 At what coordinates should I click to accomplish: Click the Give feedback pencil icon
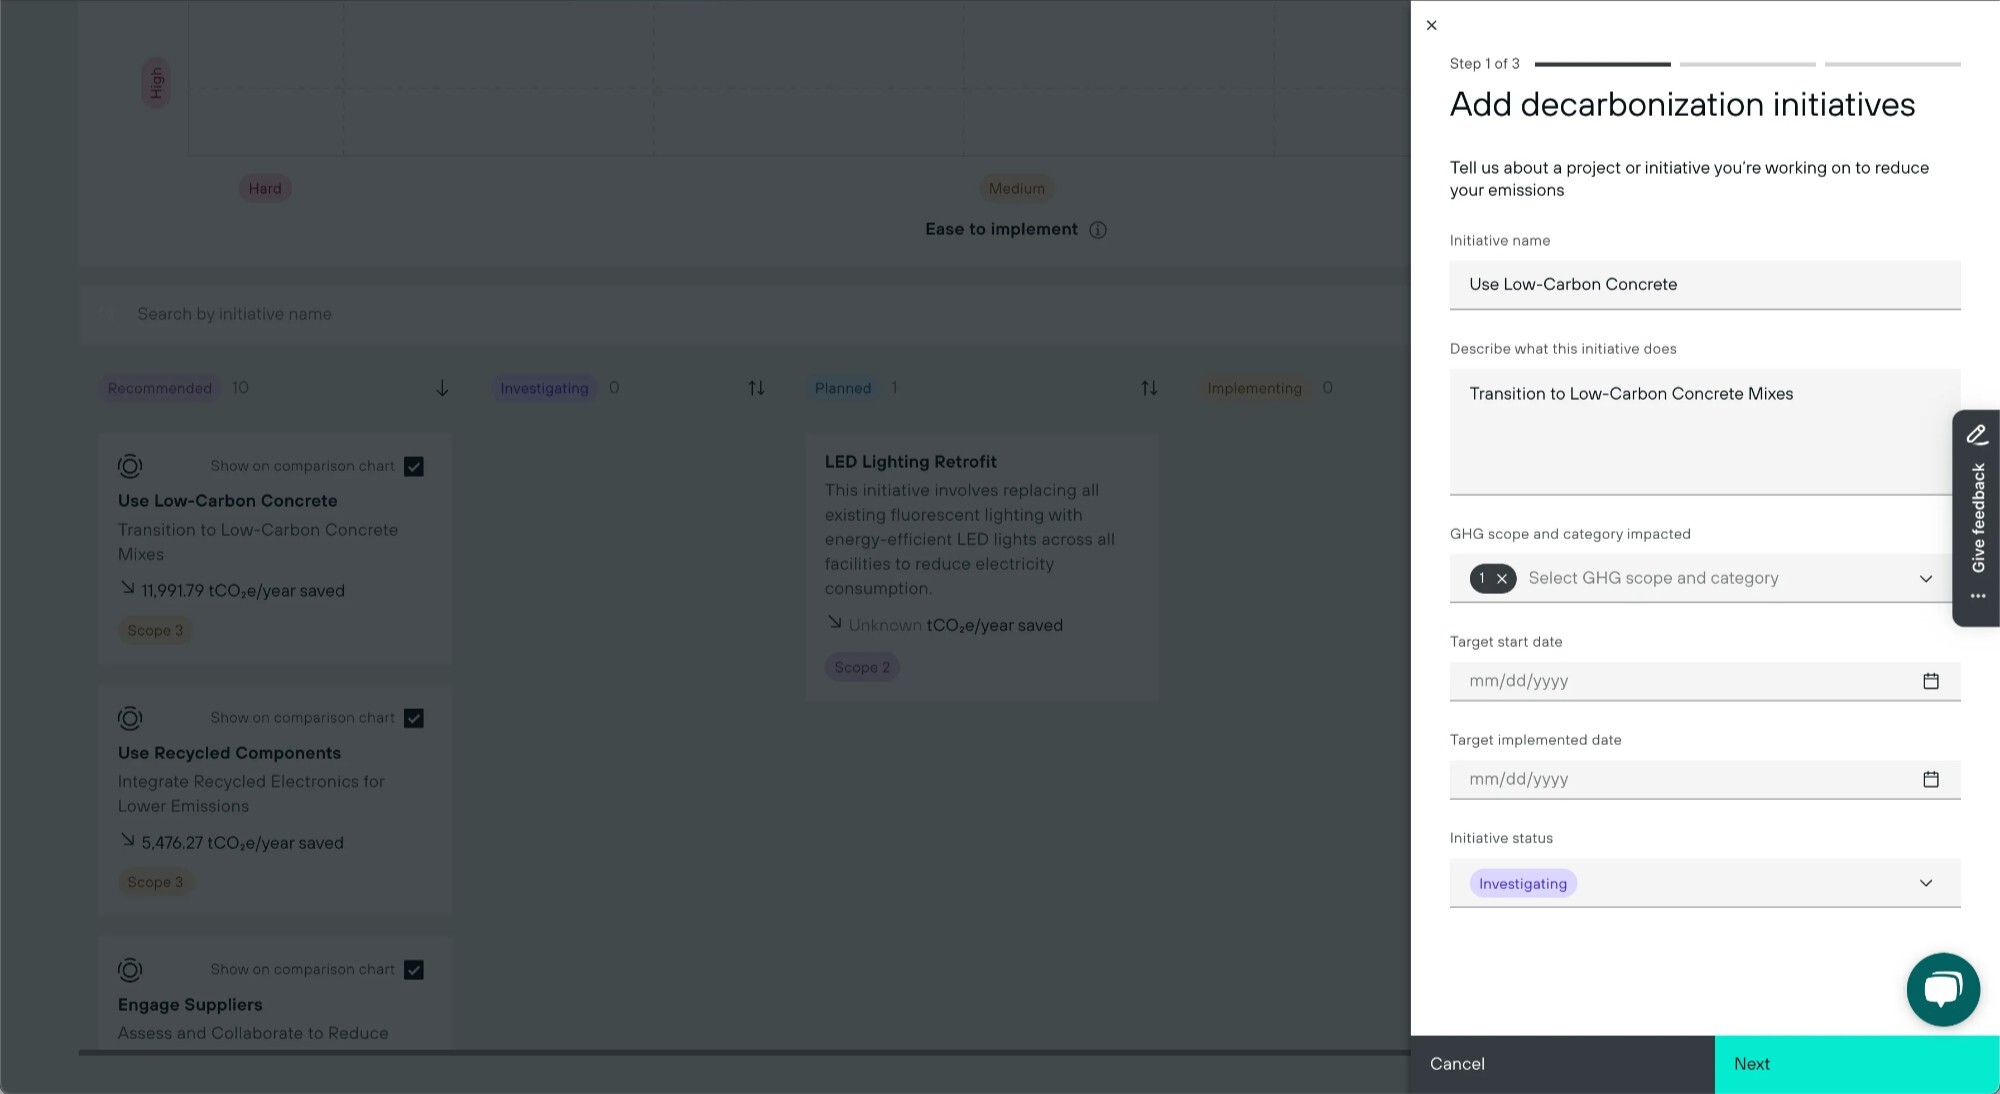[x=1976, y=434]
